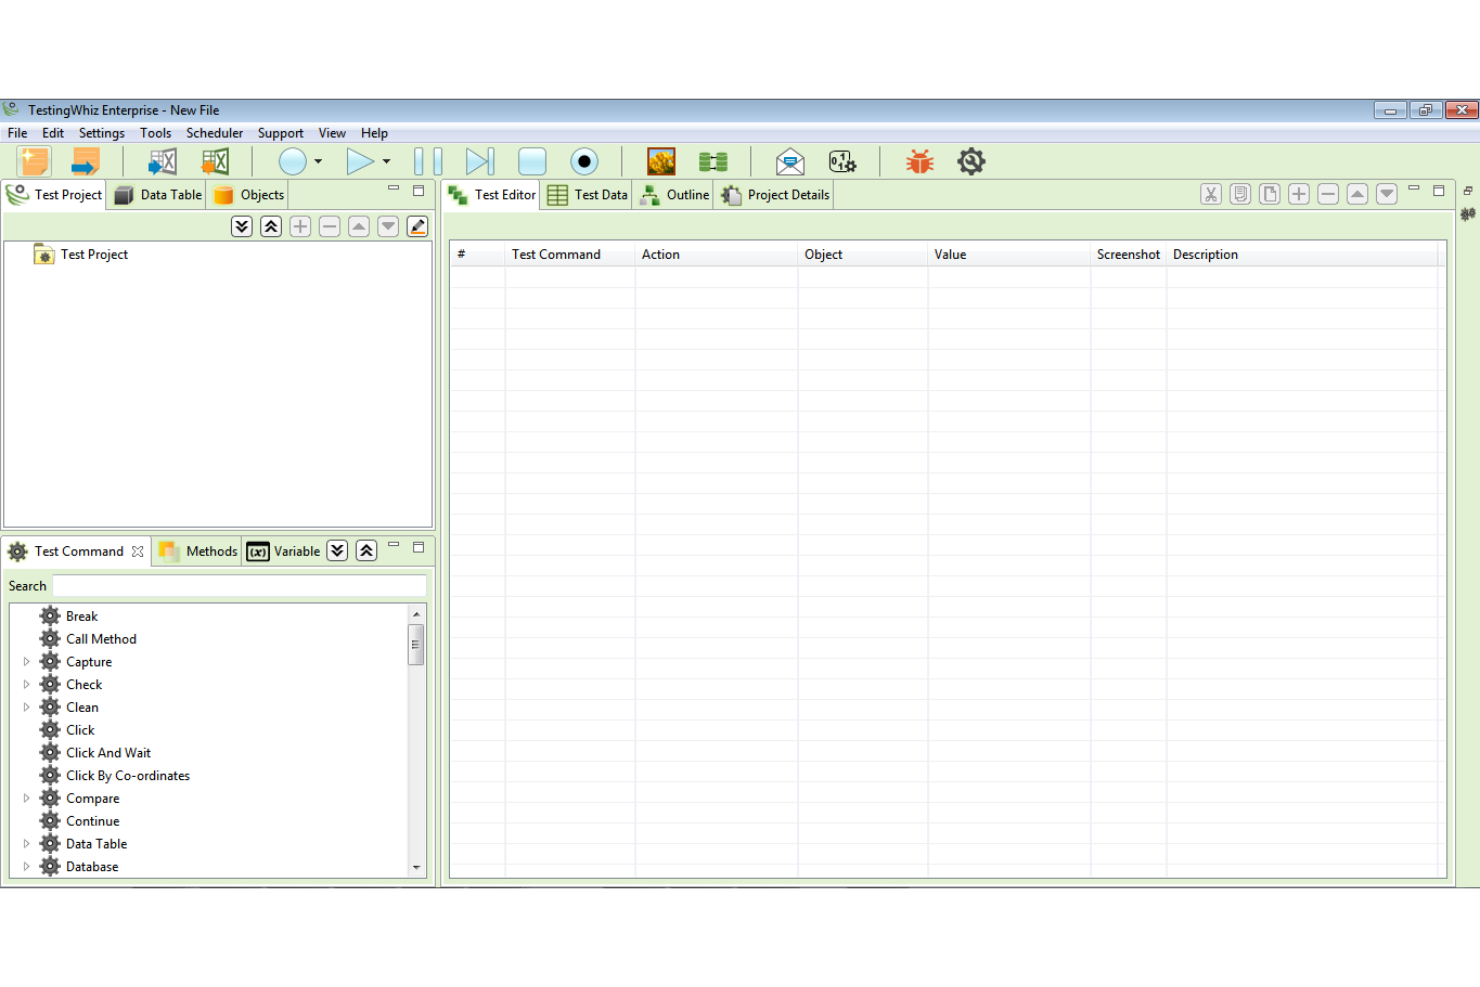Image resolution: width=1480 pixels, height=987 pixels.
Task: Click the Record dot icon in the toolbar
Action: (x=584, y=161)
